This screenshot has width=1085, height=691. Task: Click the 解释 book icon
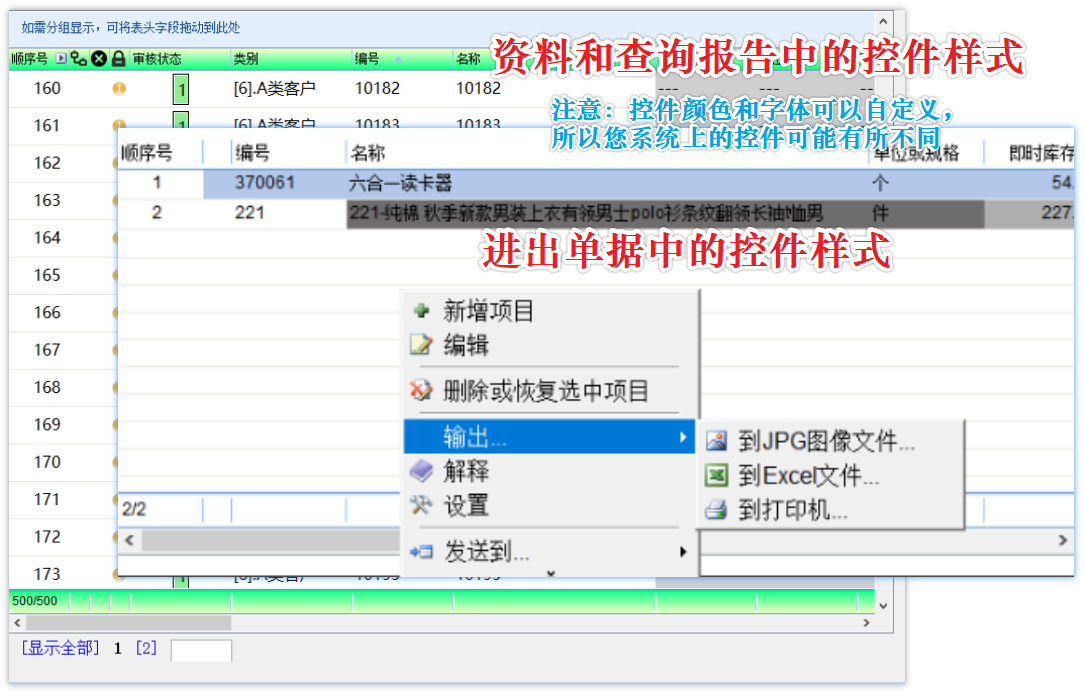(421, 471)
